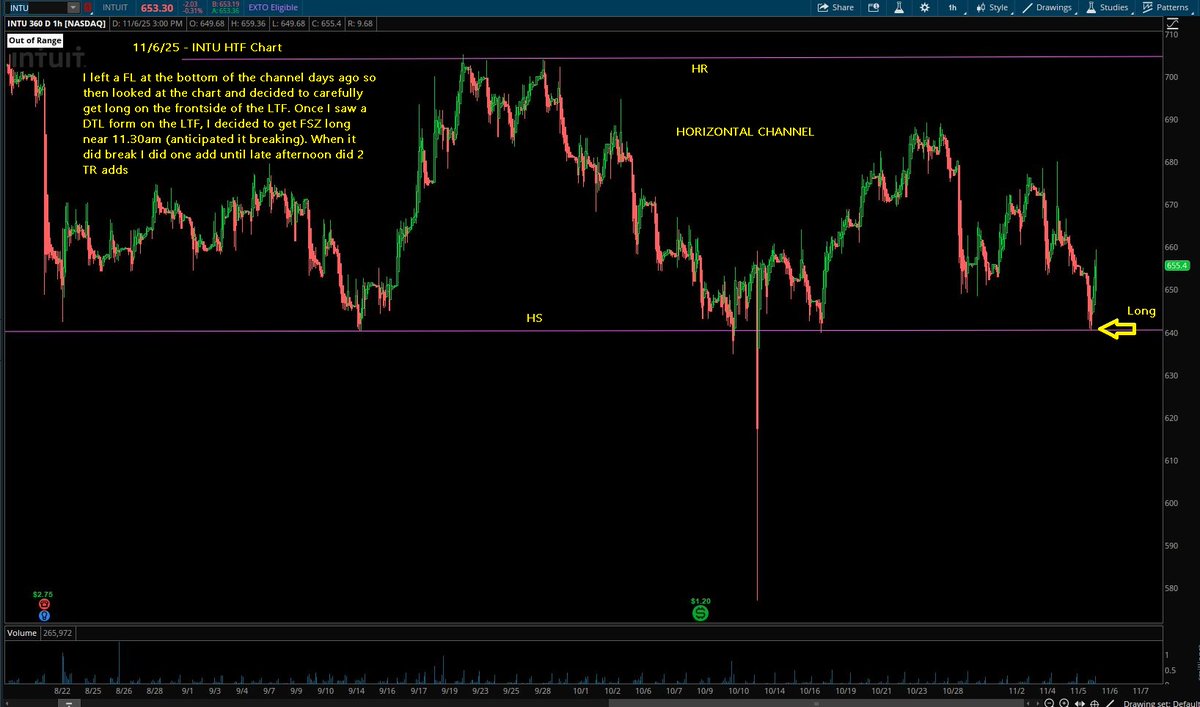Open the Patterns dropdown

click(x=1167, y=7)
